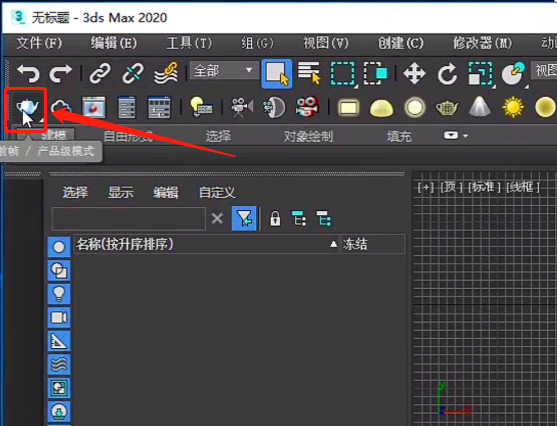Screen dimensions: 557x426
Task: Open the Scene Explorer list icon
Action: point(127,107)
